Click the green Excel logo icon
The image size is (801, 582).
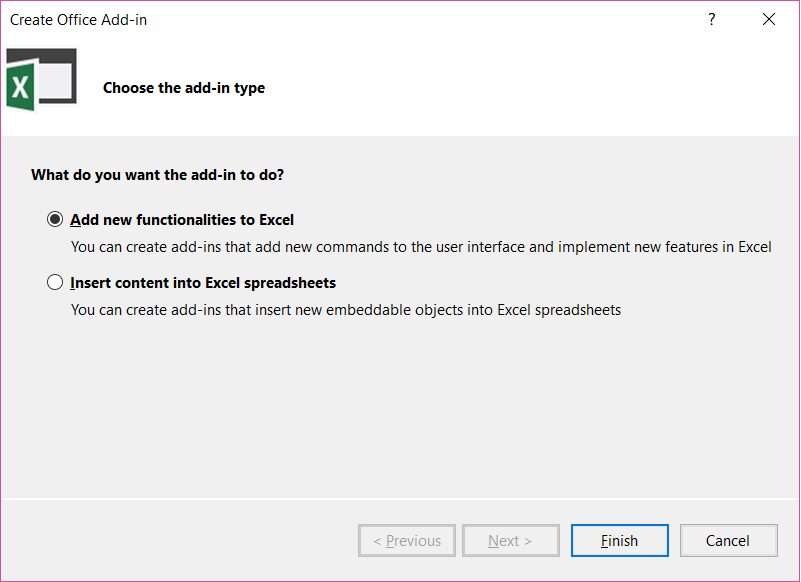click(20, 90)
